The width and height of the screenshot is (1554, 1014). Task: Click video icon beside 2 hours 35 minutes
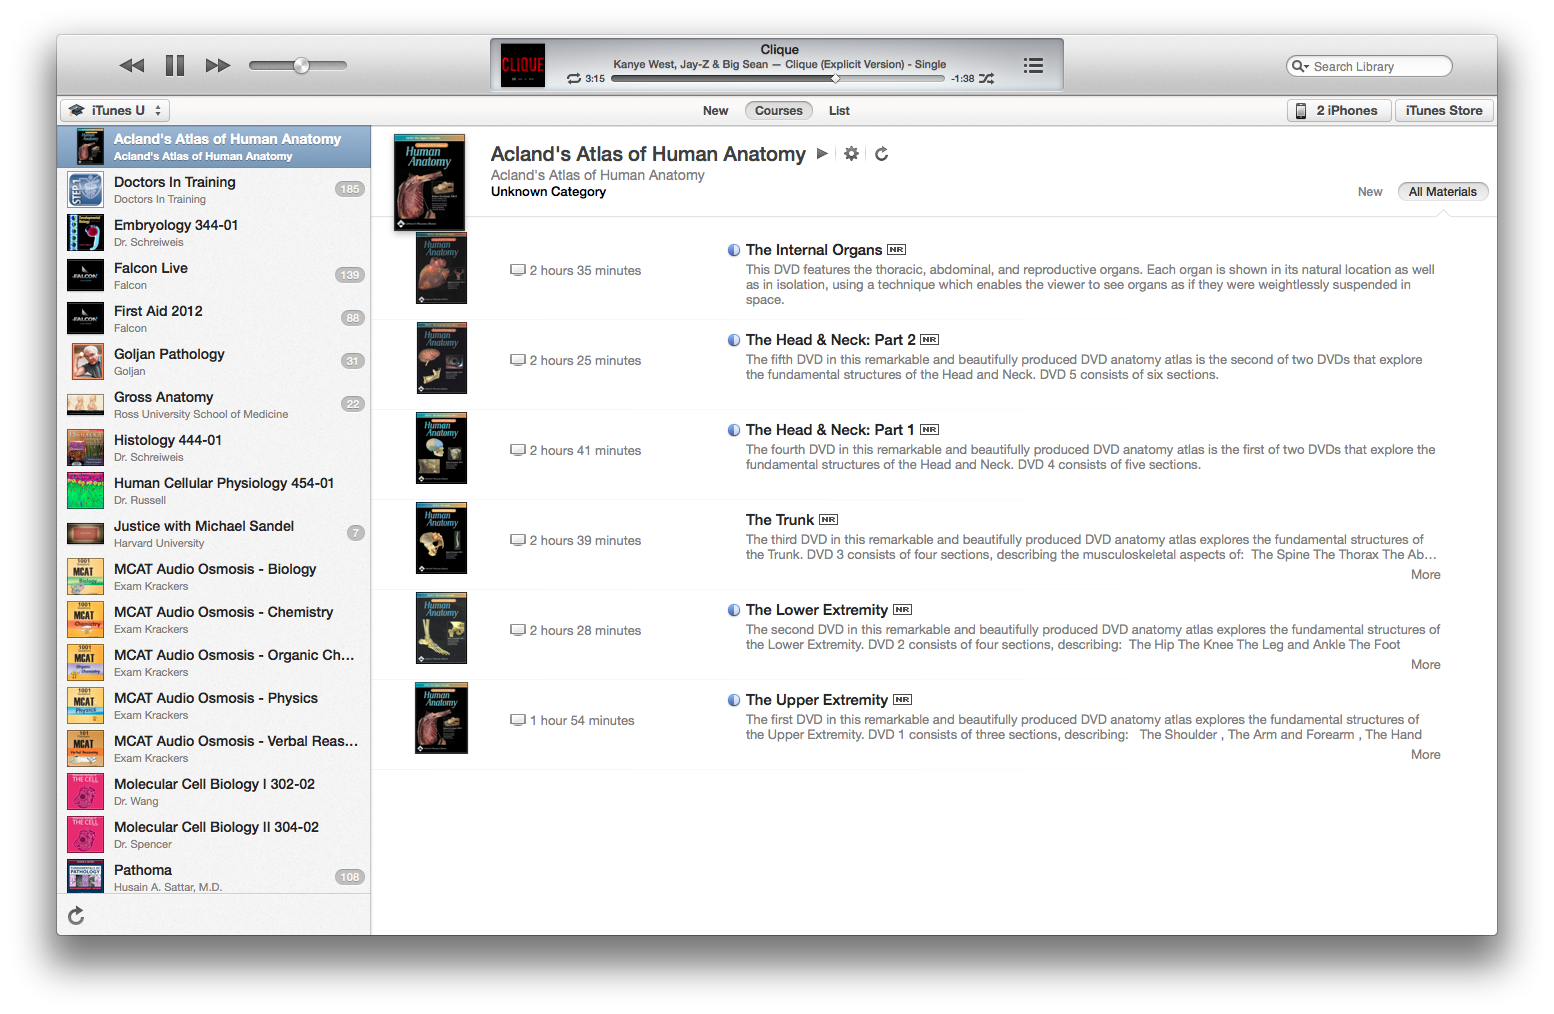pos(518,270)
